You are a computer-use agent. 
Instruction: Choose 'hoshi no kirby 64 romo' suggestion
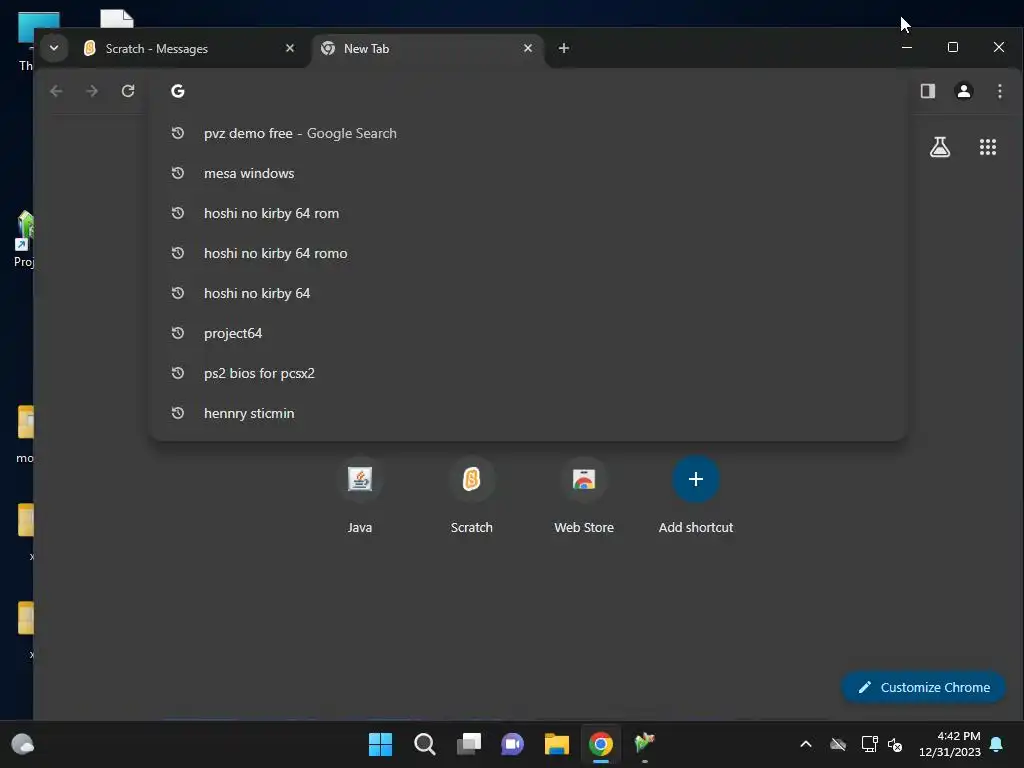pos(528,253)
